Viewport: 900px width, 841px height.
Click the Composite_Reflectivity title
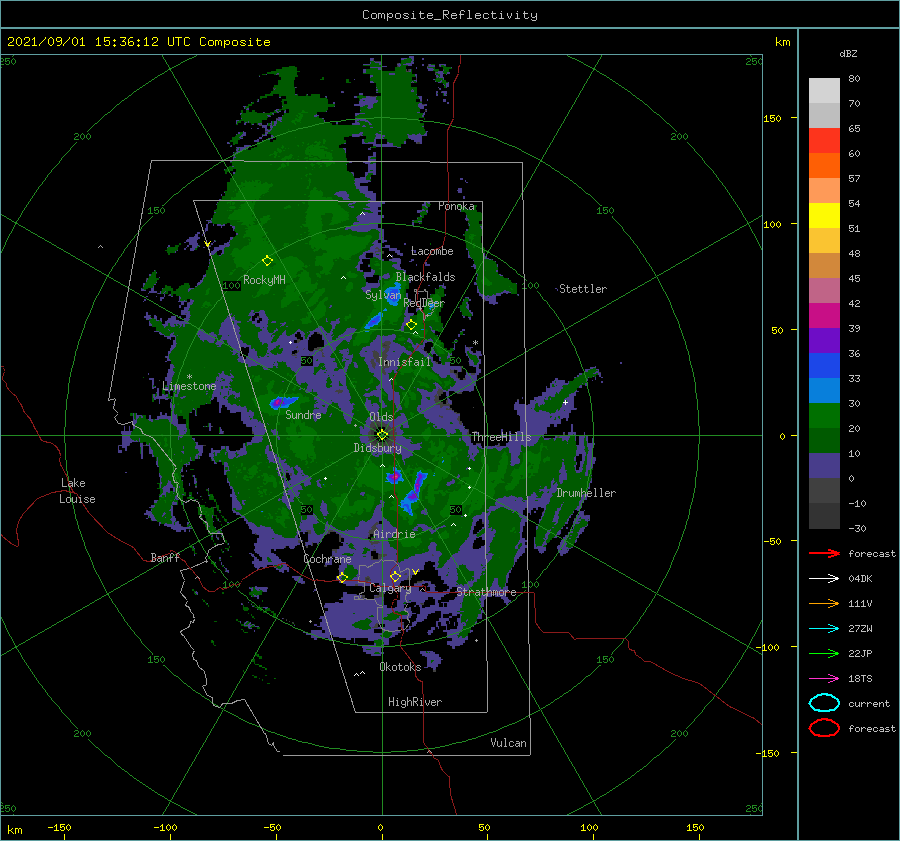pos(450,15)
